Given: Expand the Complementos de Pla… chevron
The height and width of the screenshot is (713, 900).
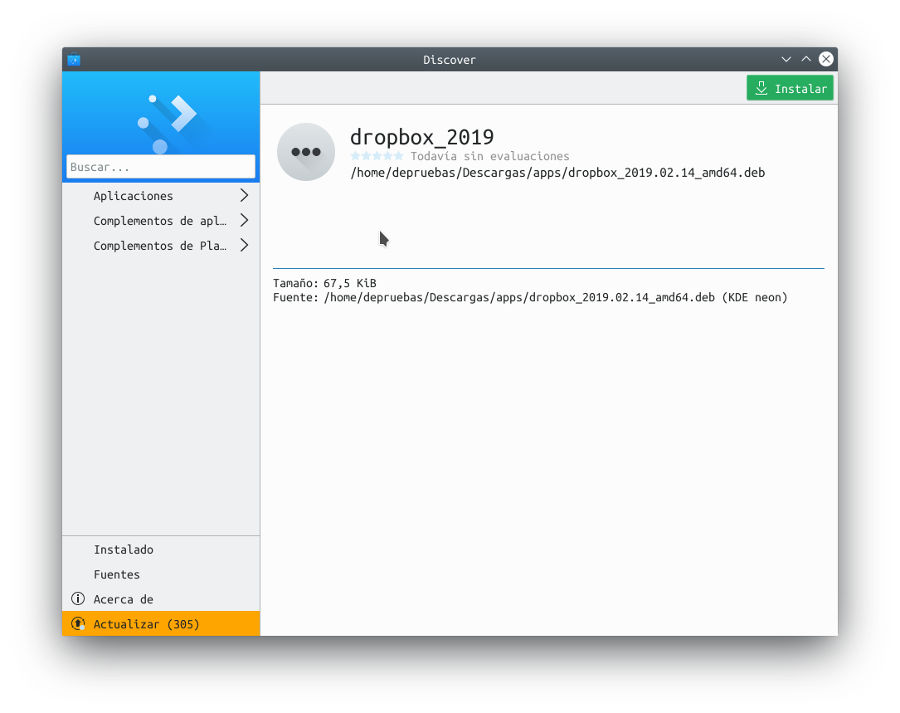Looking at the screenshot, I should click(x=244, y=246).
